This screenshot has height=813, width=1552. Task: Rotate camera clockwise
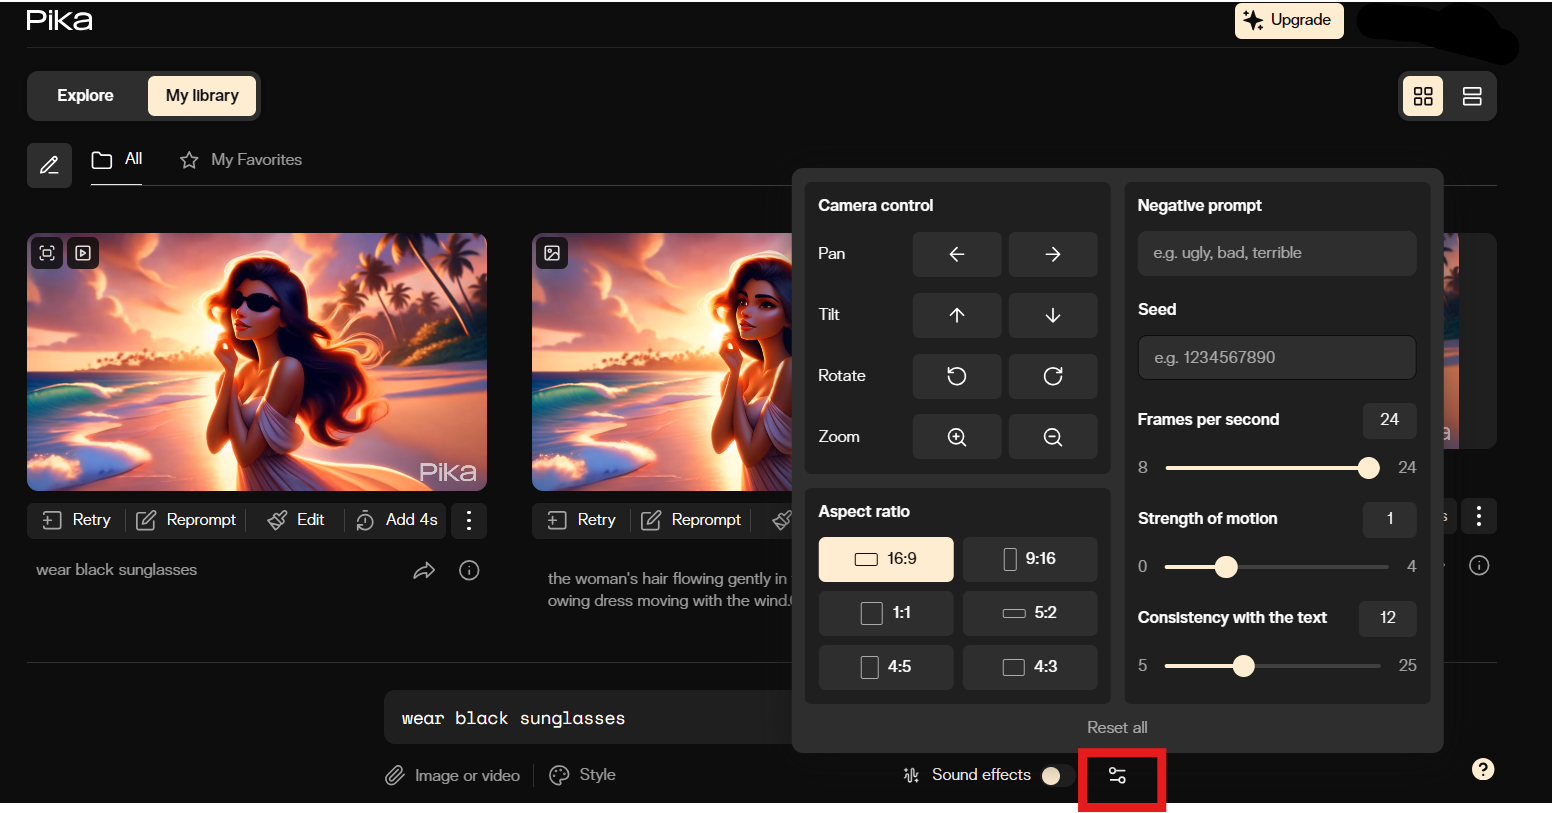click(x=1052, y=376)
